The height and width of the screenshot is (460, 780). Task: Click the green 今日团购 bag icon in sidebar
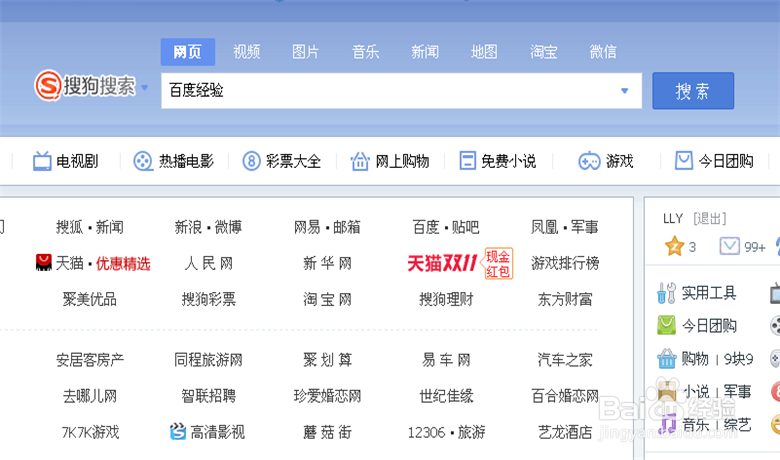666,325
